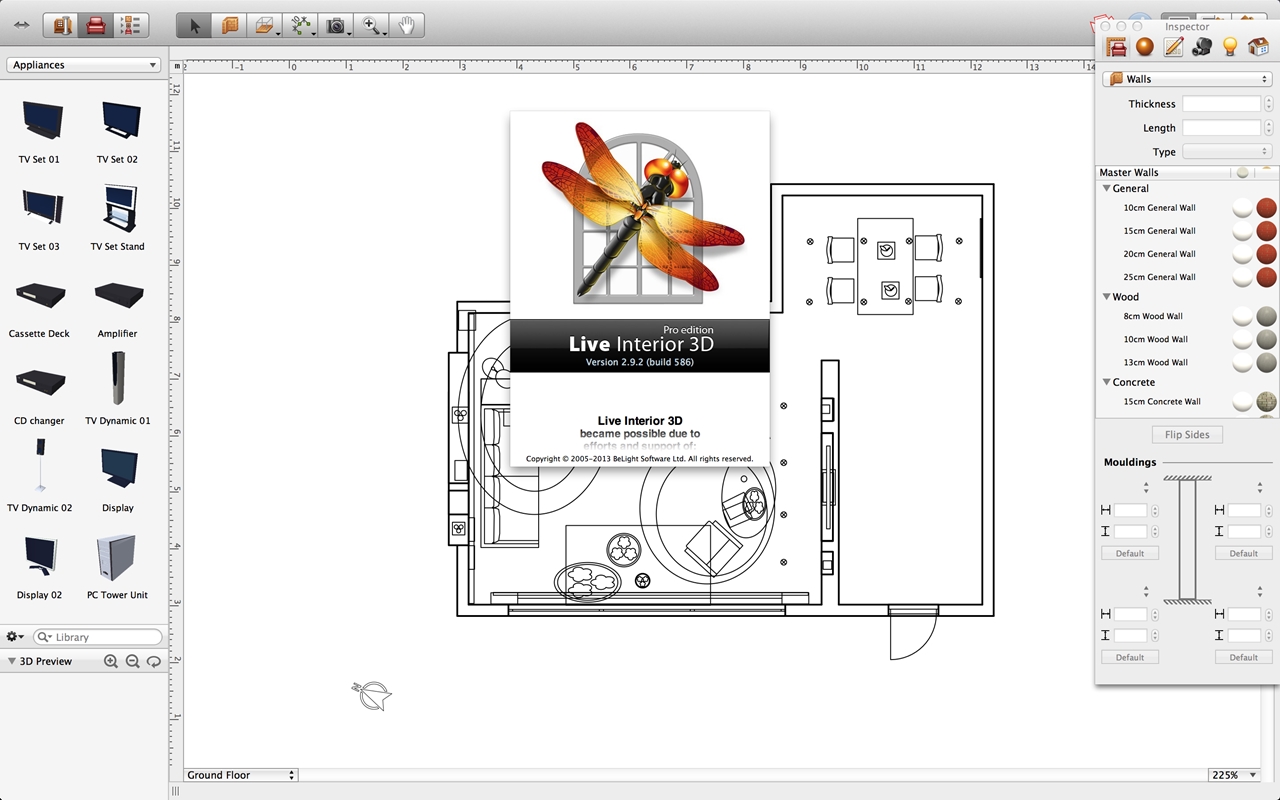Select 20cm General Wall row
This screenshot has width=1280, height=800.
coord(1187,254)
